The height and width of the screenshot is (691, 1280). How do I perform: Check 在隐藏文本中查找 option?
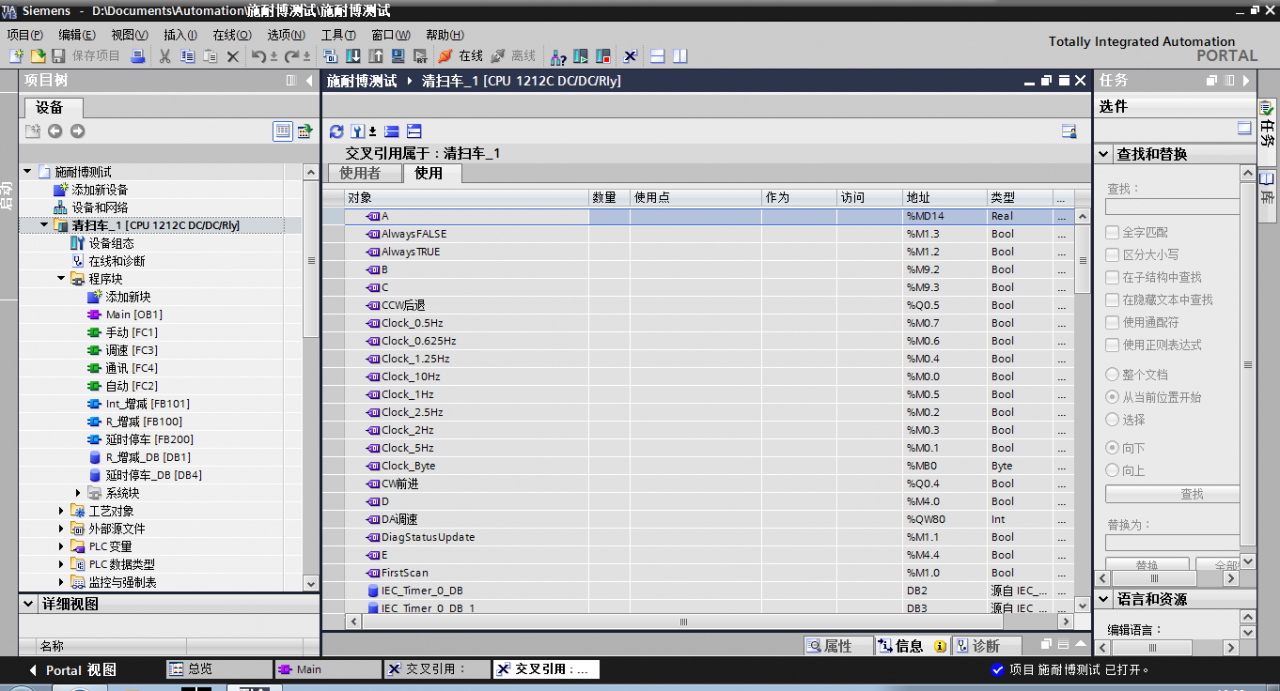coord(1112,300)
